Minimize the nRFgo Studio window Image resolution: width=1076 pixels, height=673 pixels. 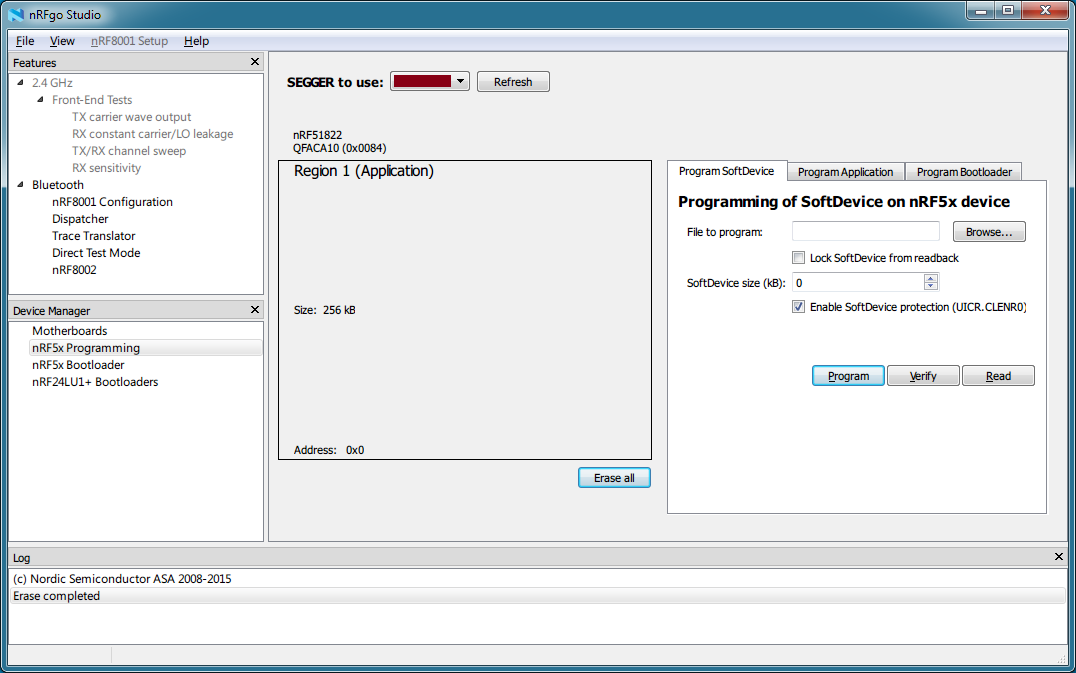click(981, 10)
